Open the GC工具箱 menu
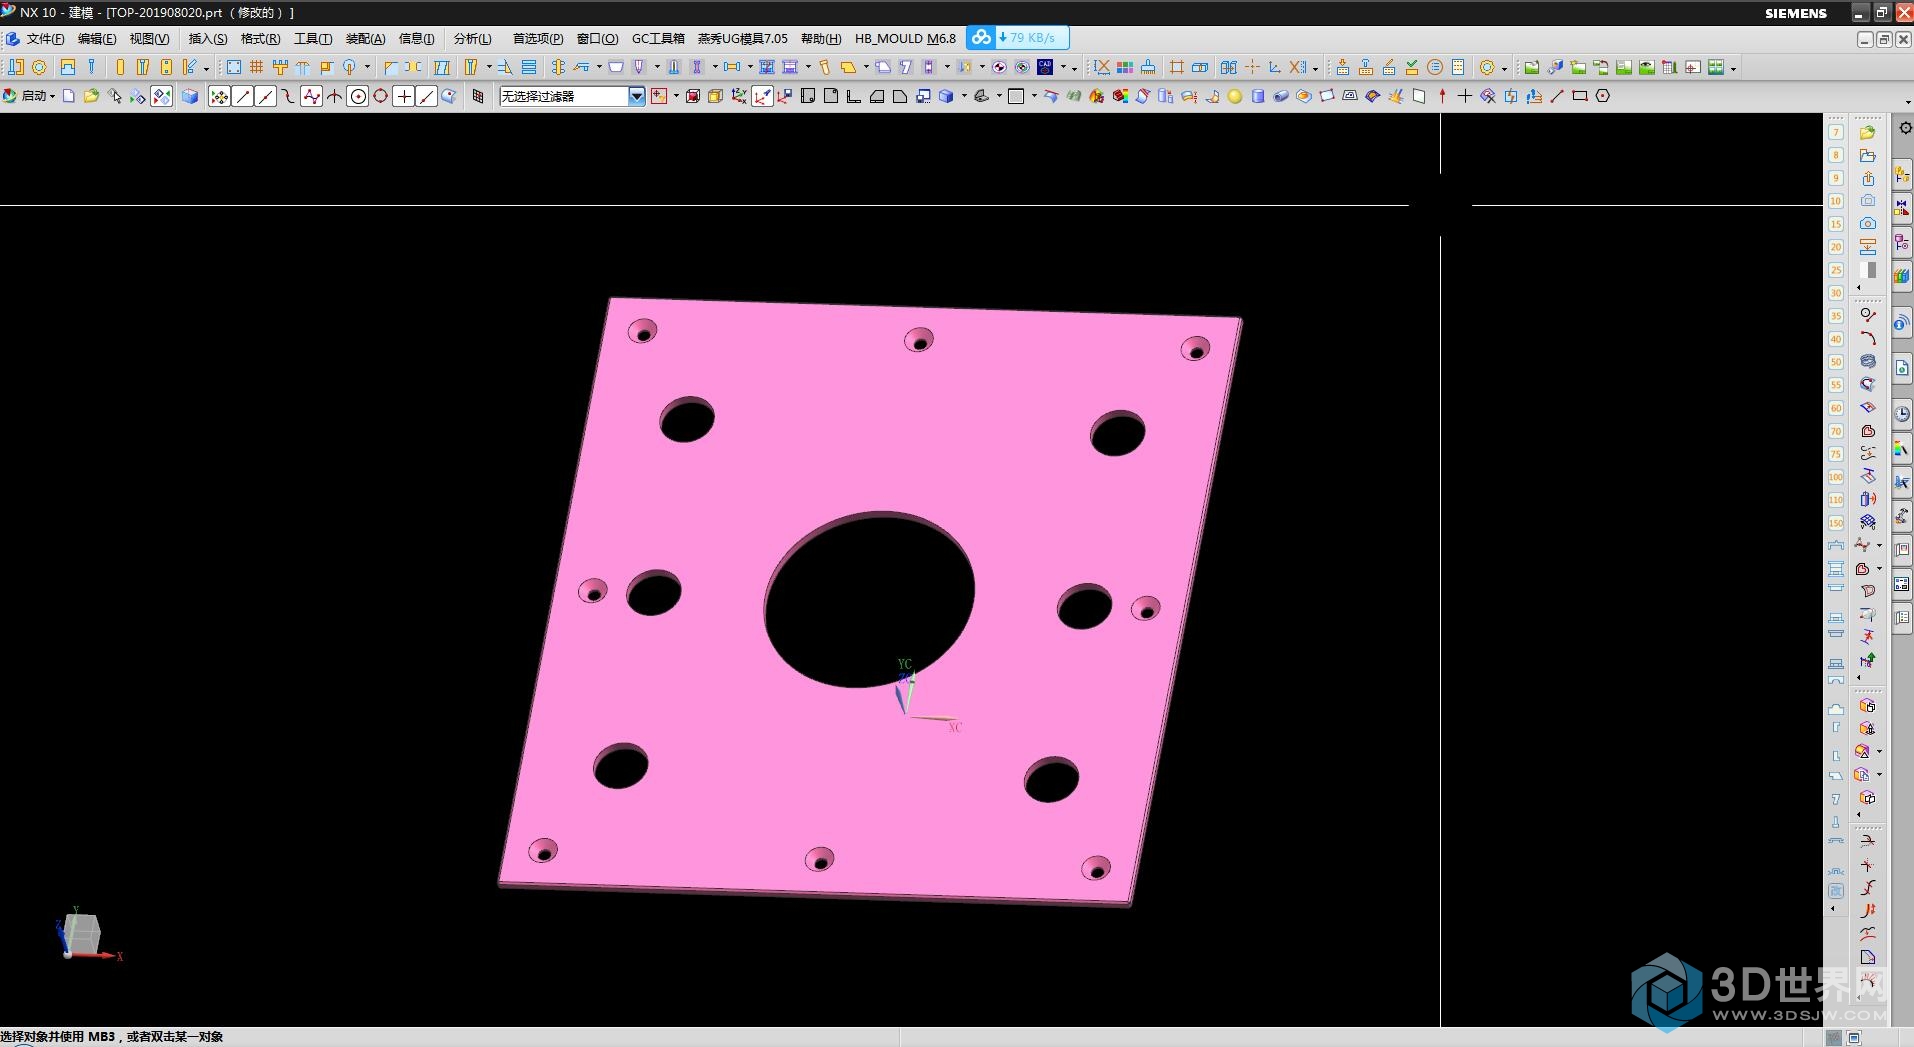The image size is (1914, 1047). click(x=658, y=39)
